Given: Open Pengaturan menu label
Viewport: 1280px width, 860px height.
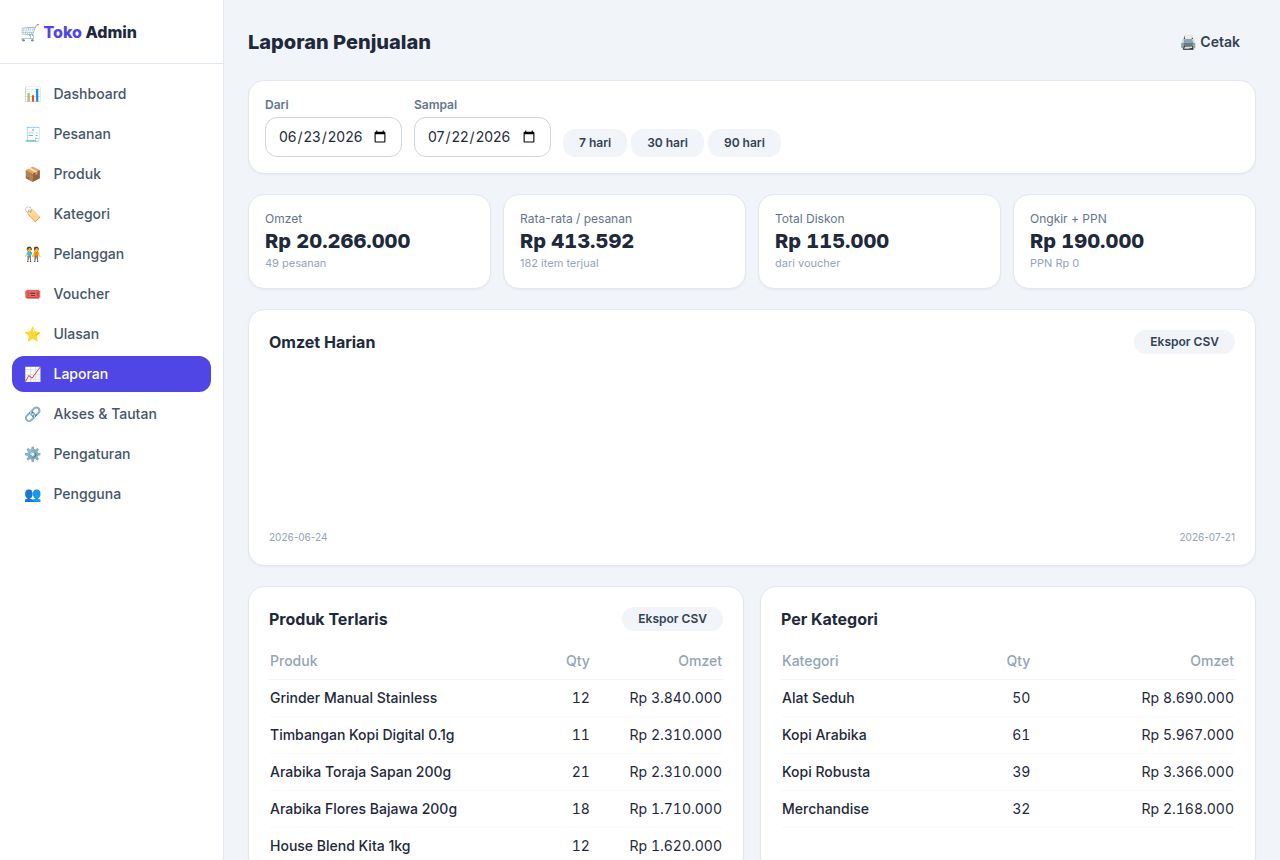Looking at the screenshot, I should tap(92, 454).
